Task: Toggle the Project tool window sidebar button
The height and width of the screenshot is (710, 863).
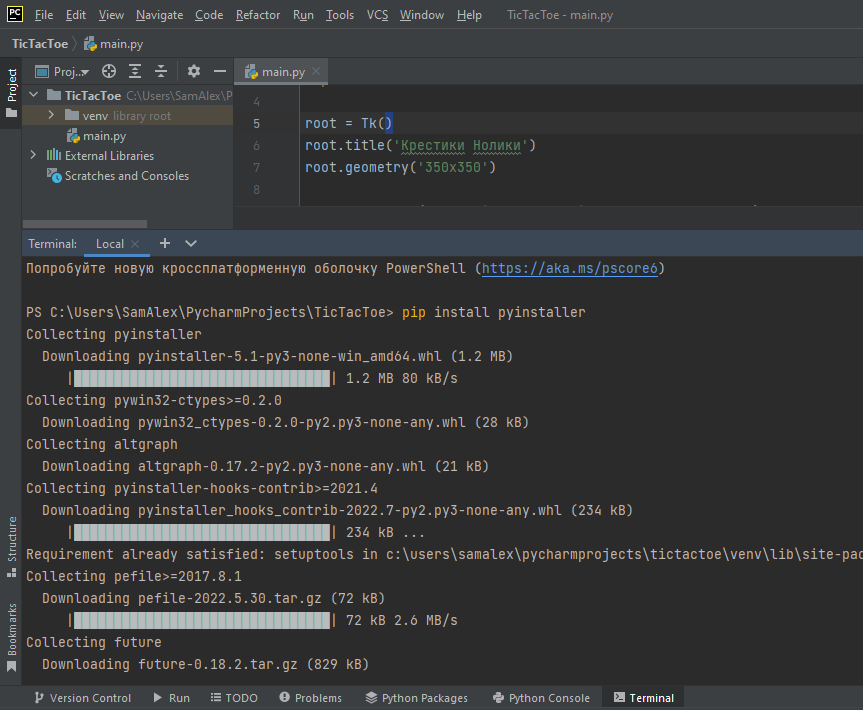Action: click(x=11, y=92)
